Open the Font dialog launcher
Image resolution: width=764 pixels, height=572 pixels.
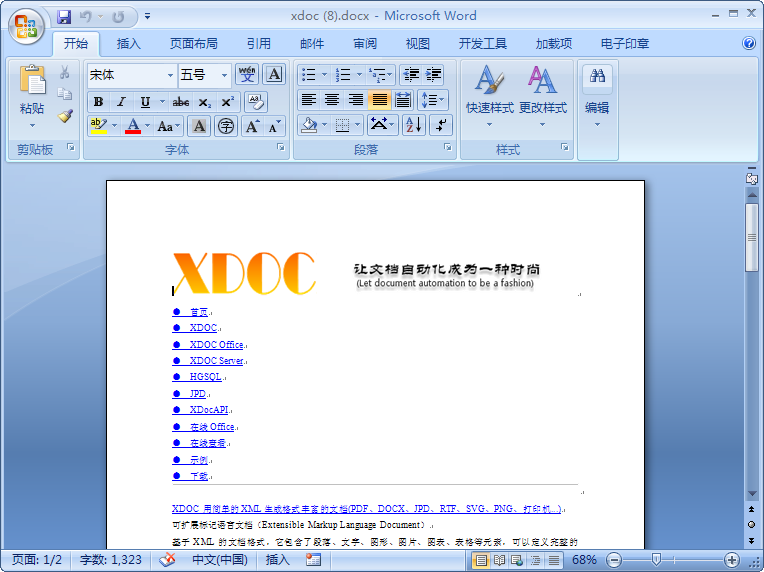pyautogui.click(x=281, y=147)
